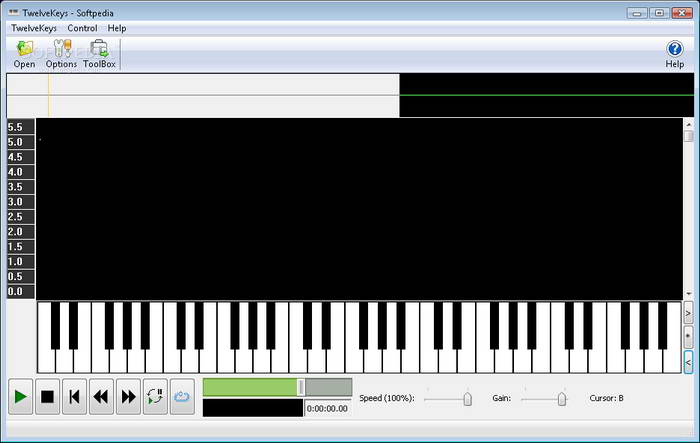Open the Options tool
700x443 pixels.
click(x=61, y=54)
